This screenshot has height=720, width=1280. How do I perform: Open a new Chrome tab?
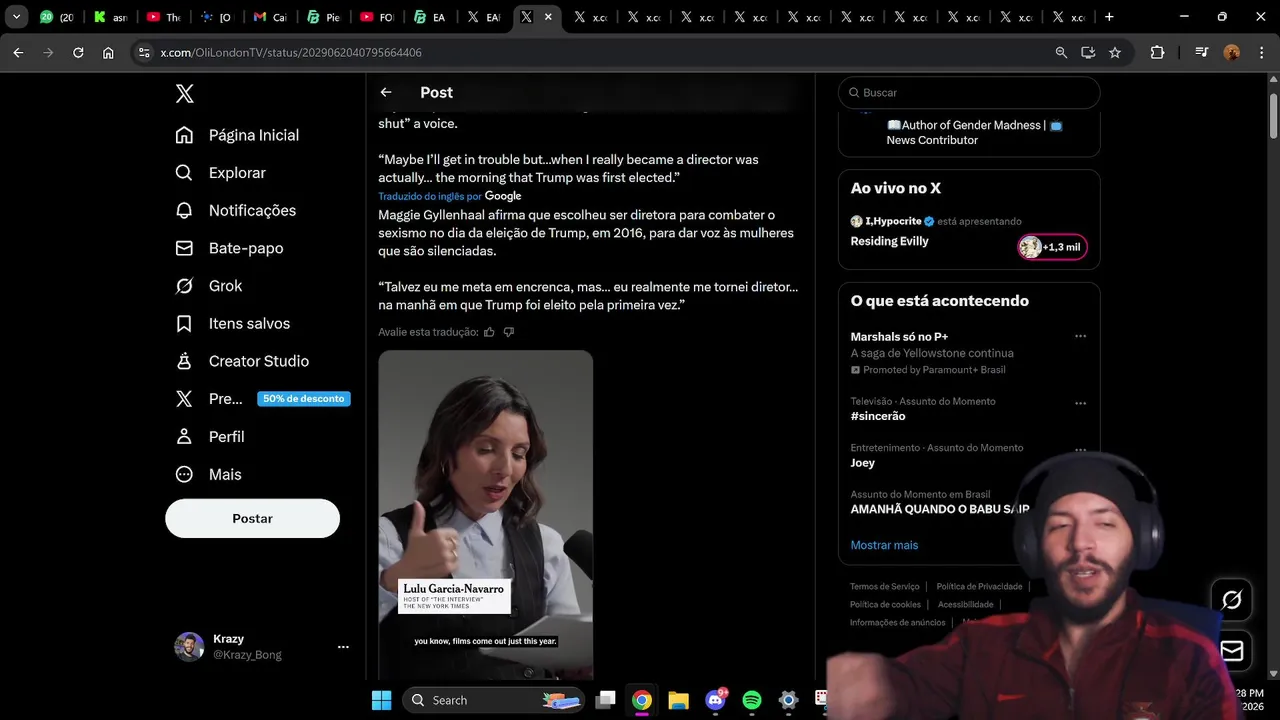click(1109, 17)
